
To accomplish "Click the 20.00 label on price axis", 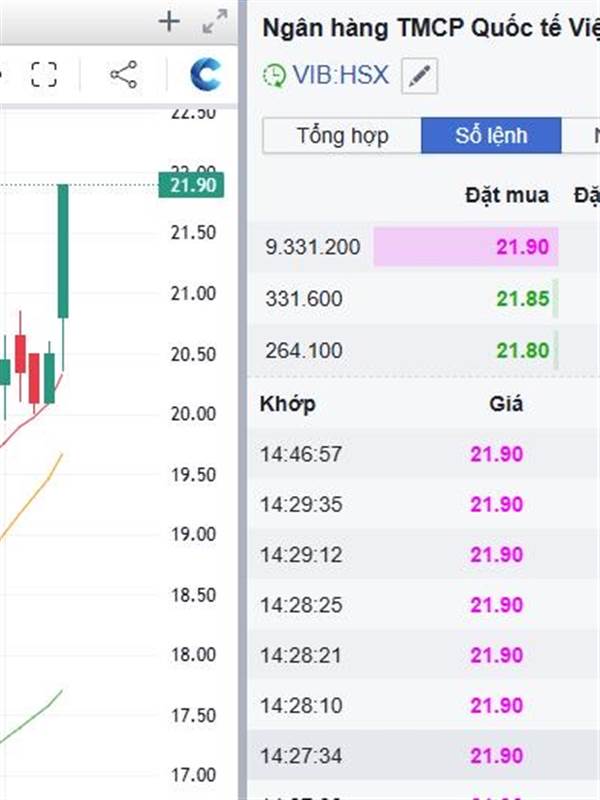I will 193,414.
